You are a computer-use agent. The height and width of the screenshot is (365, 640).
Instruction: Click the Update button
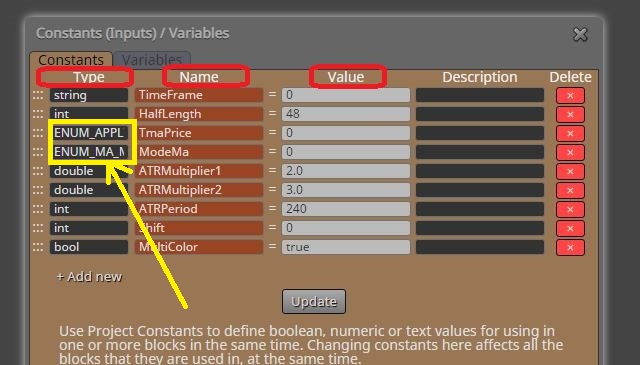point(314,302)
